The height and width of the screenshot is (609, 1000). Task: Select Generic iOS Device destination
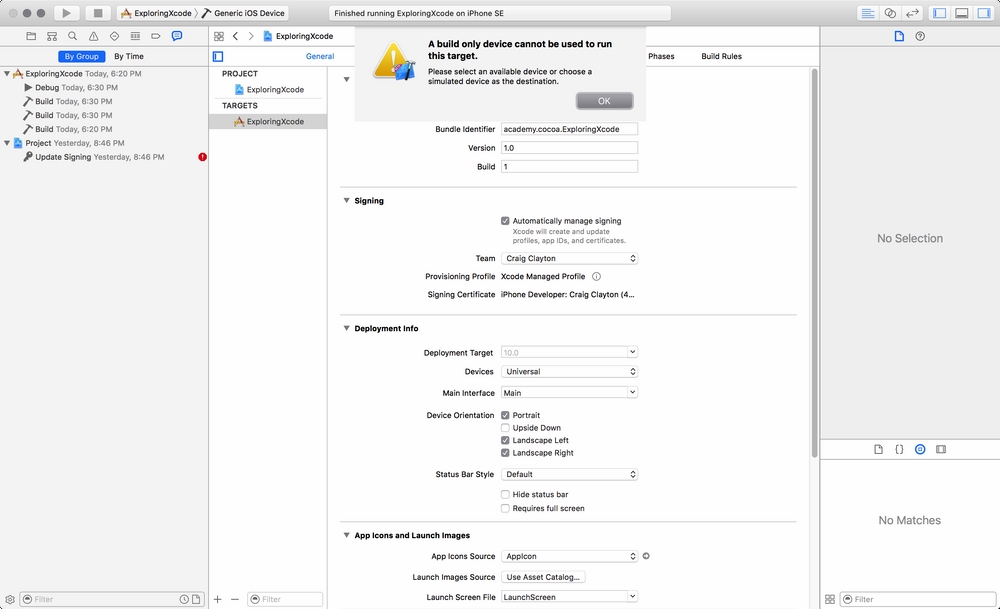coord(244,13)
